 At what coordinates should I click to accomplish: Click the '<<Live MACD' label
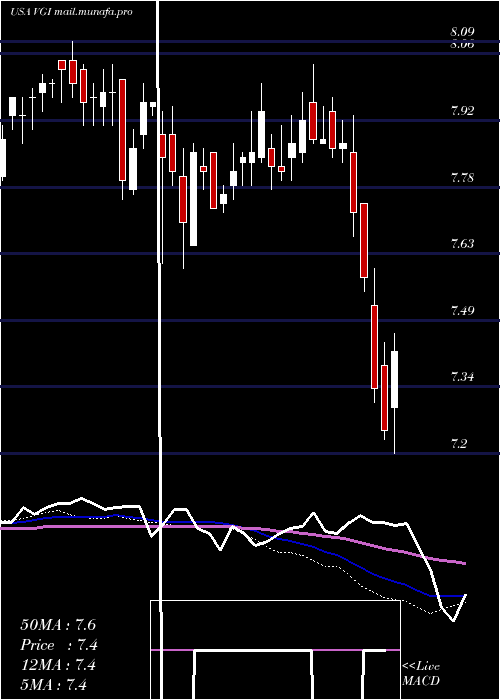(421, 674)
